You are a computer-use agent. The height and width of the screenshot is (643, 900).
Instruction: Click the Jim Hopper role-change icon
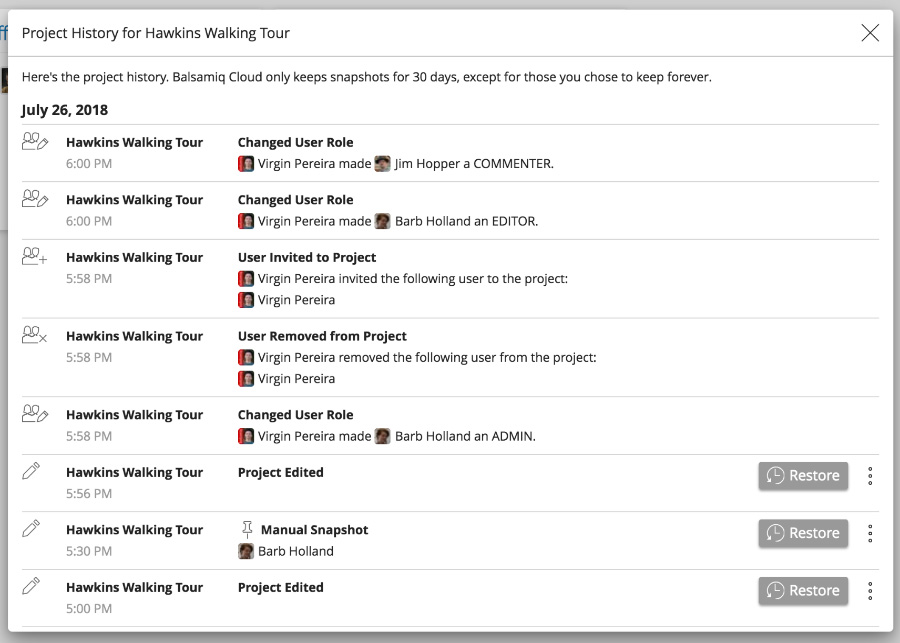pos(35,142)
